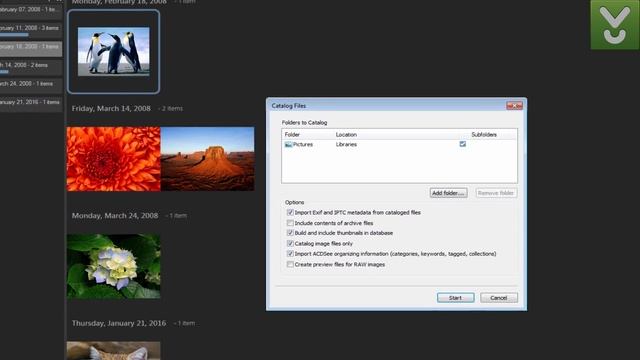Open the red flower thumbnail
The height and width of the screenshot is (360, 640).
pos(113,159)
